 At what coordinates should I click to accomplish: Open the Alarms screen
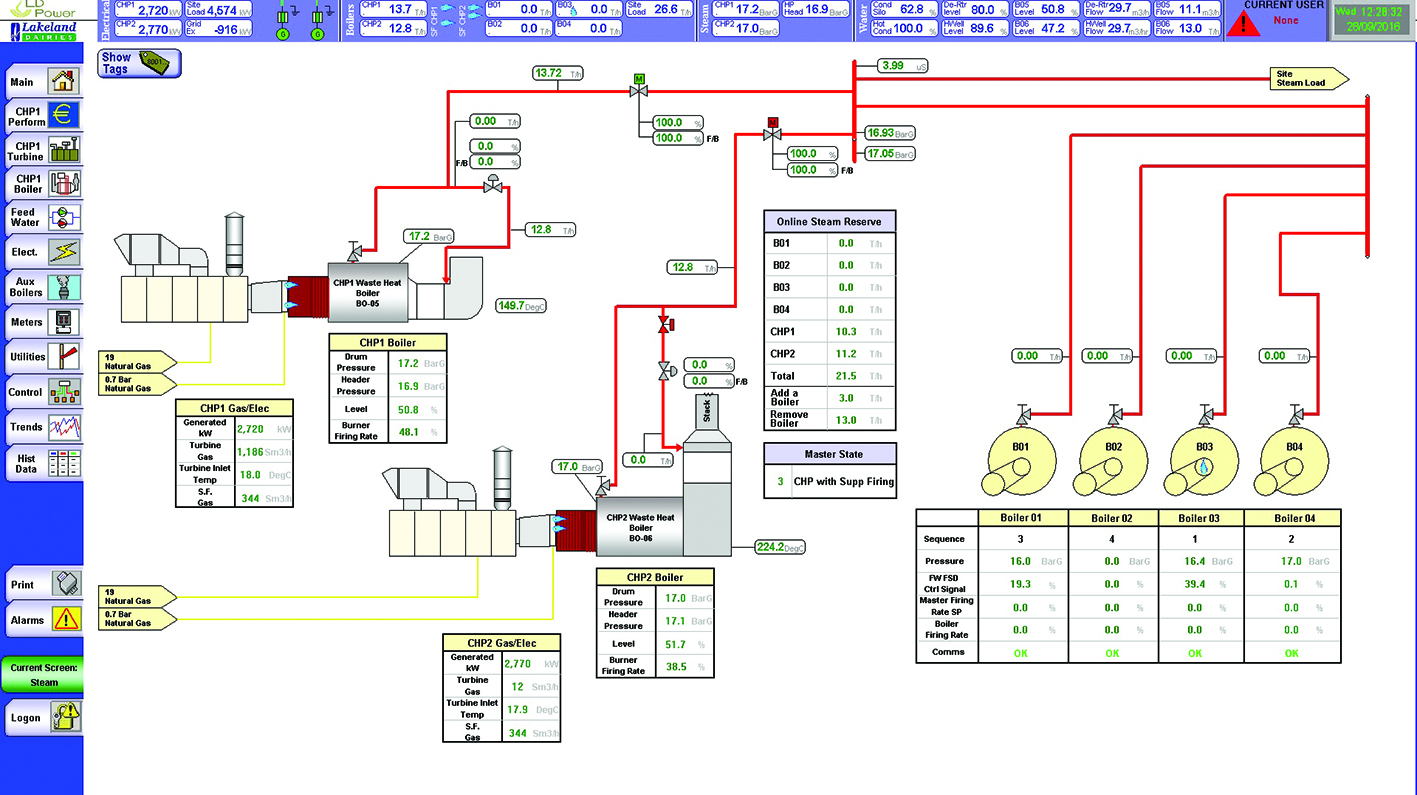(43, 619)
